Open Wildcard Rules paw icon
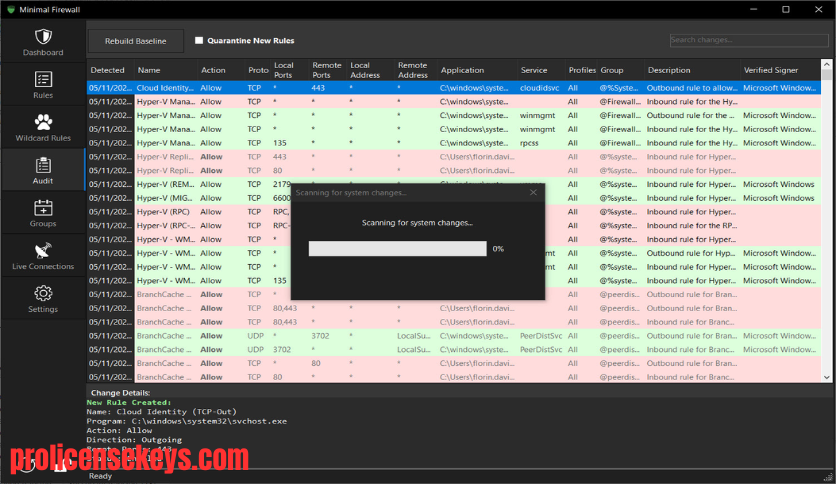Image resolution: width=836 pixels, height=484 pixels. 43,122
